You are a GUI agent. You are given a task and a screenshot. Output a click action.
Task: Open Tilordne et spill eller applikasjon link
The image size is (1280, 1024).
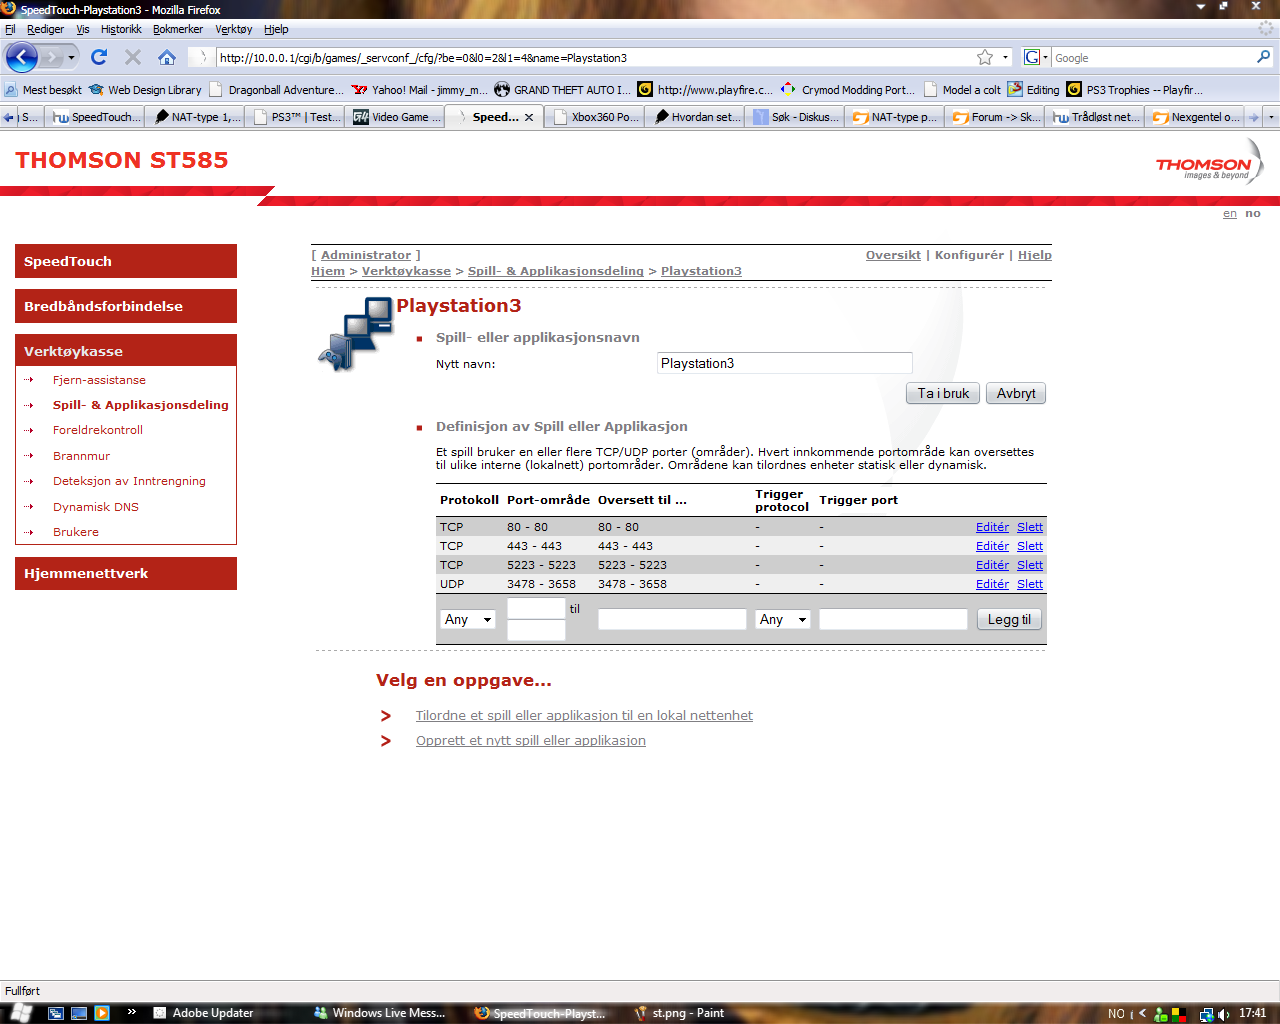[x=584, y=715]
